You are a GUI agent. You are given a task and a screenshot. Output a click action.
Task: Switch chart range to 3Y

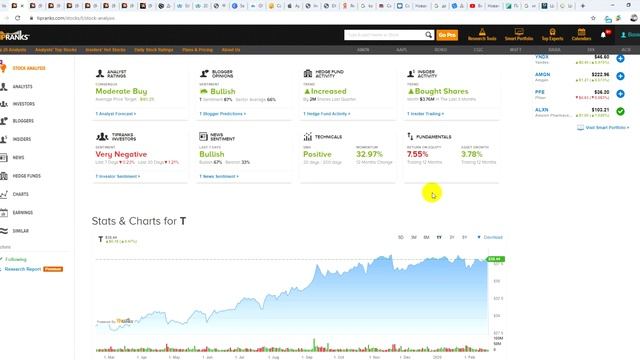point(451,237)
